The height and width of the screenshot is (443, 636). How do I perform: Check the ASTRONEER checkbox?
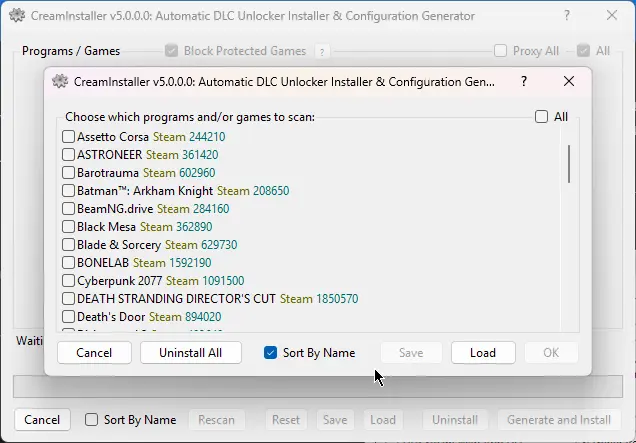[x=68, y=155]
